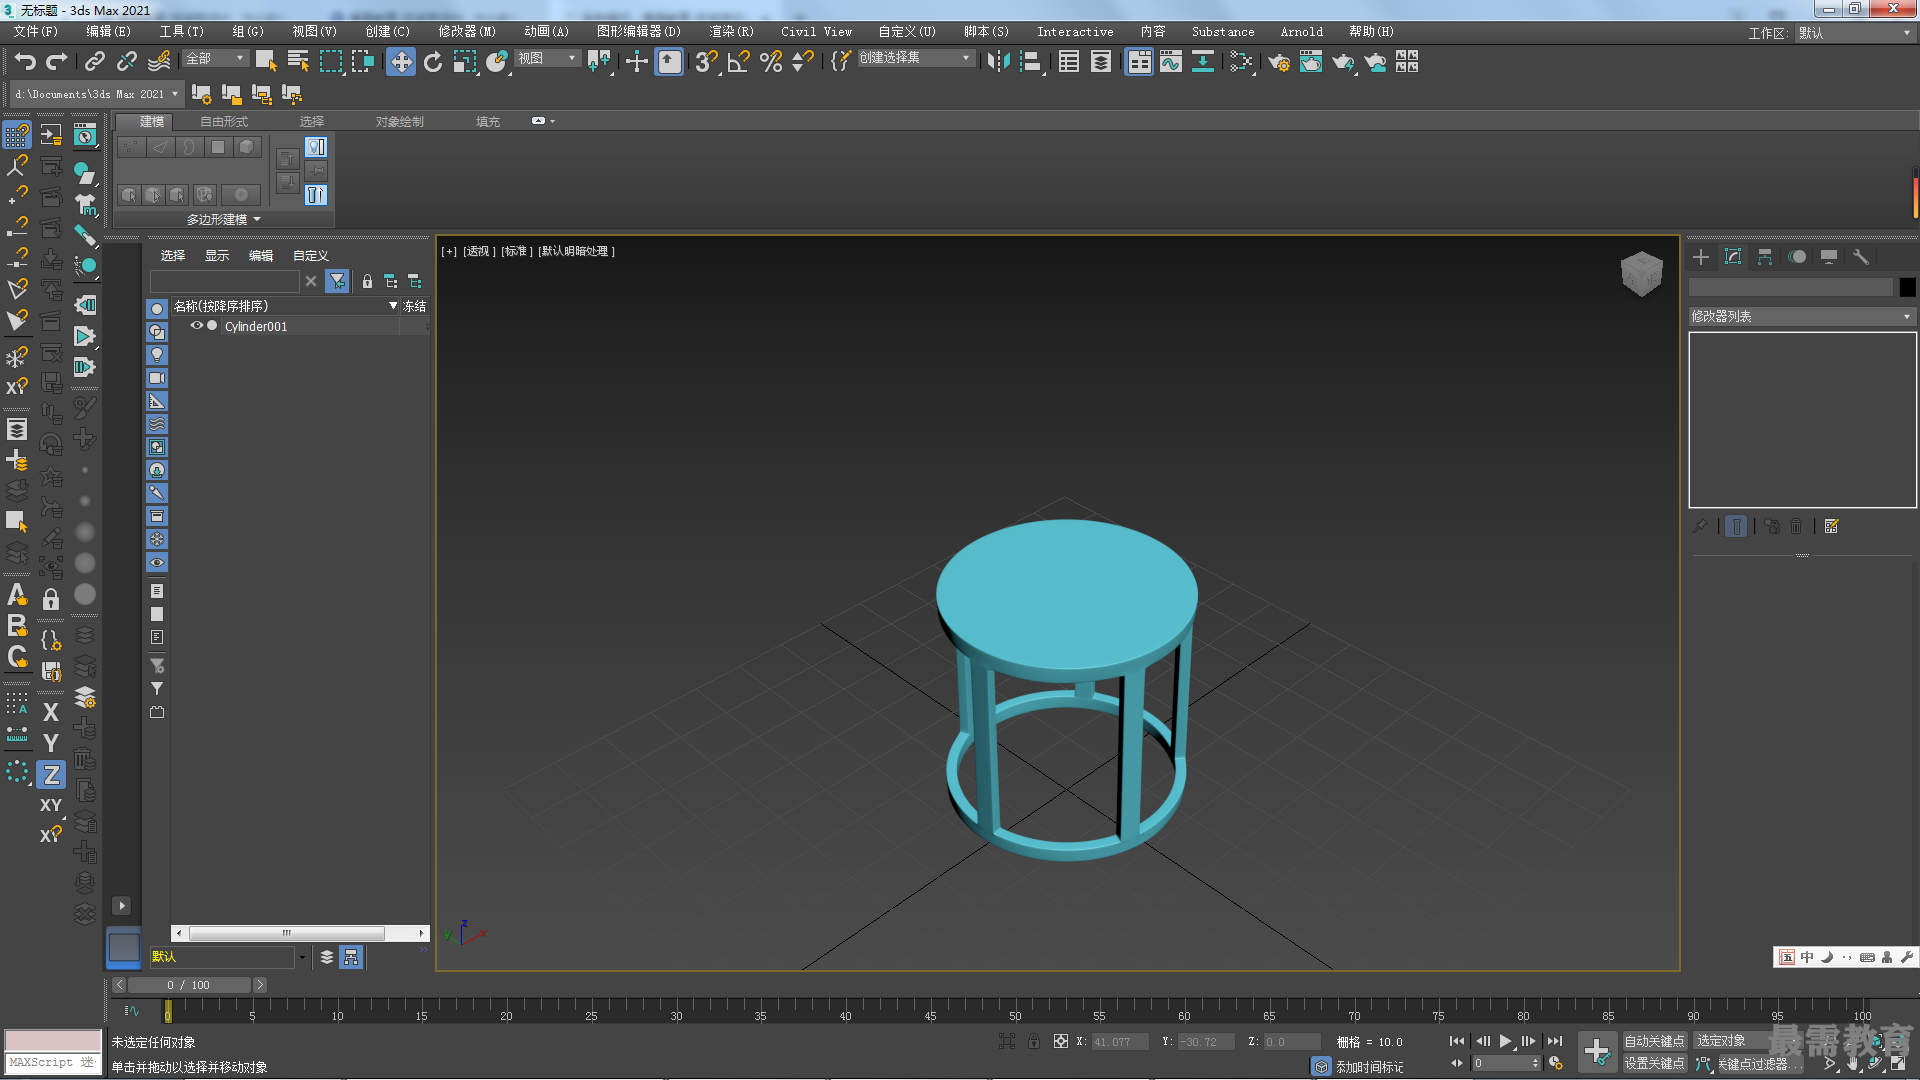Screen dimensions: 1920x1080
Task: Toggle the scene explorer lock icon
Action: click(x=367, y=282)
